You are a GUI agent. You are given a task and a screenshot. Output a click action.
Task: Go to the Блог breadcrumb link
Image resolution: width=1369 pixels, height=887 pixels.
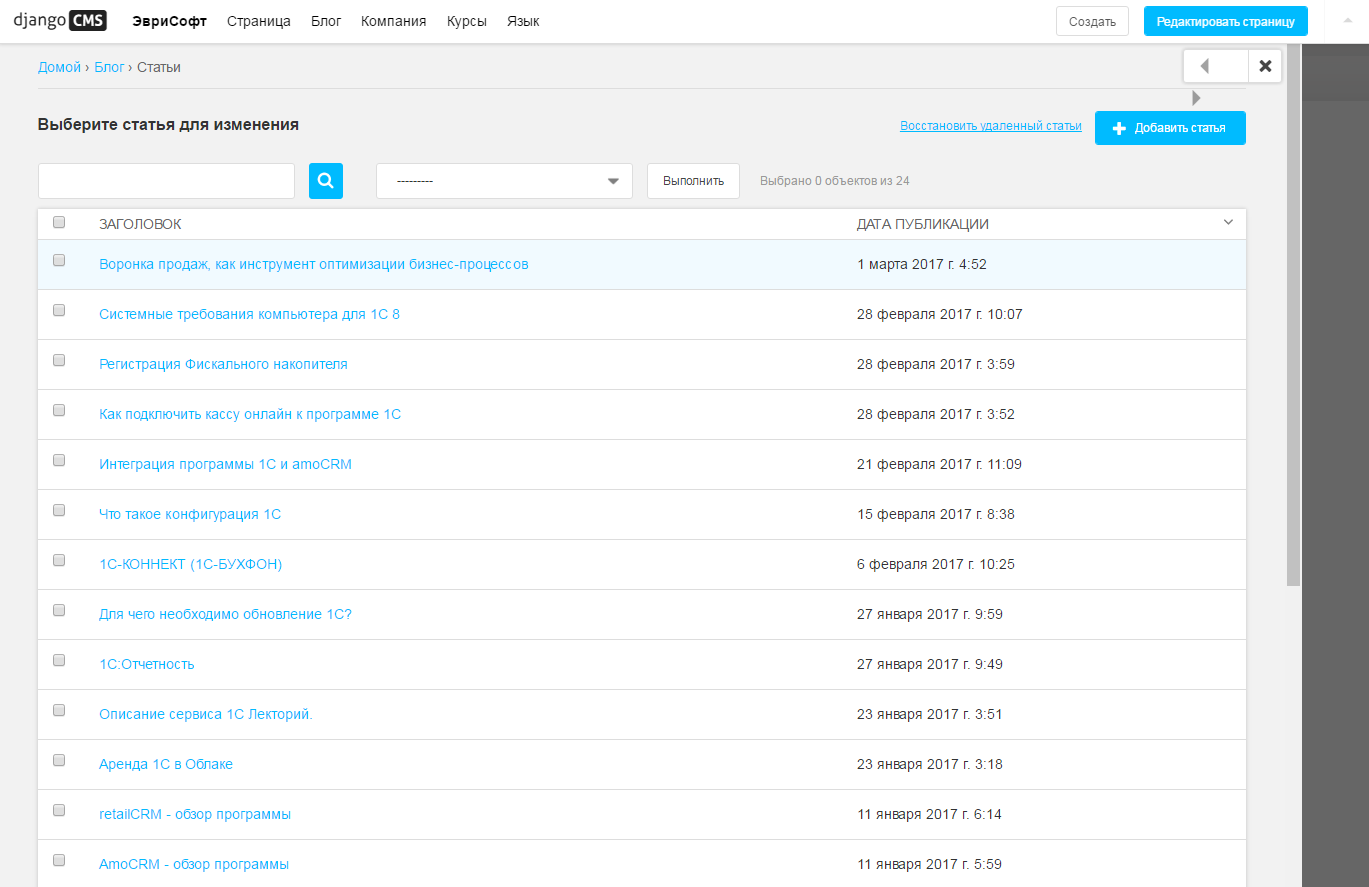coord(109,67)
